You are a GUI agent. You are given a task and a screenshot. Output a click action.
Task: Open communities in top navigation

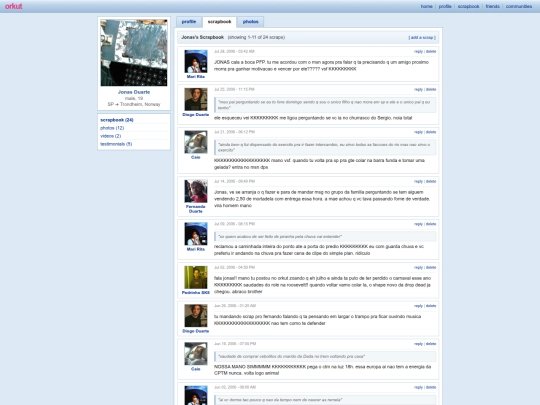[x=519, y=6]
